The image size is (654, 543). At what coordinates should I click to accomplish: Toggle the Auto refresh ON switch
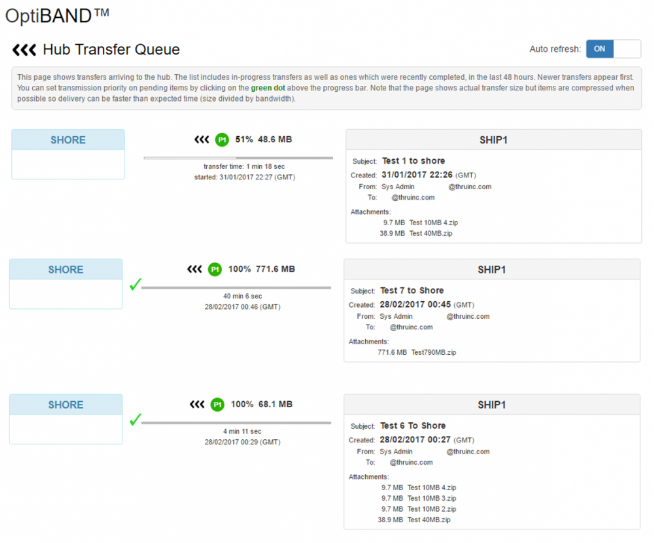pos(613,49)
